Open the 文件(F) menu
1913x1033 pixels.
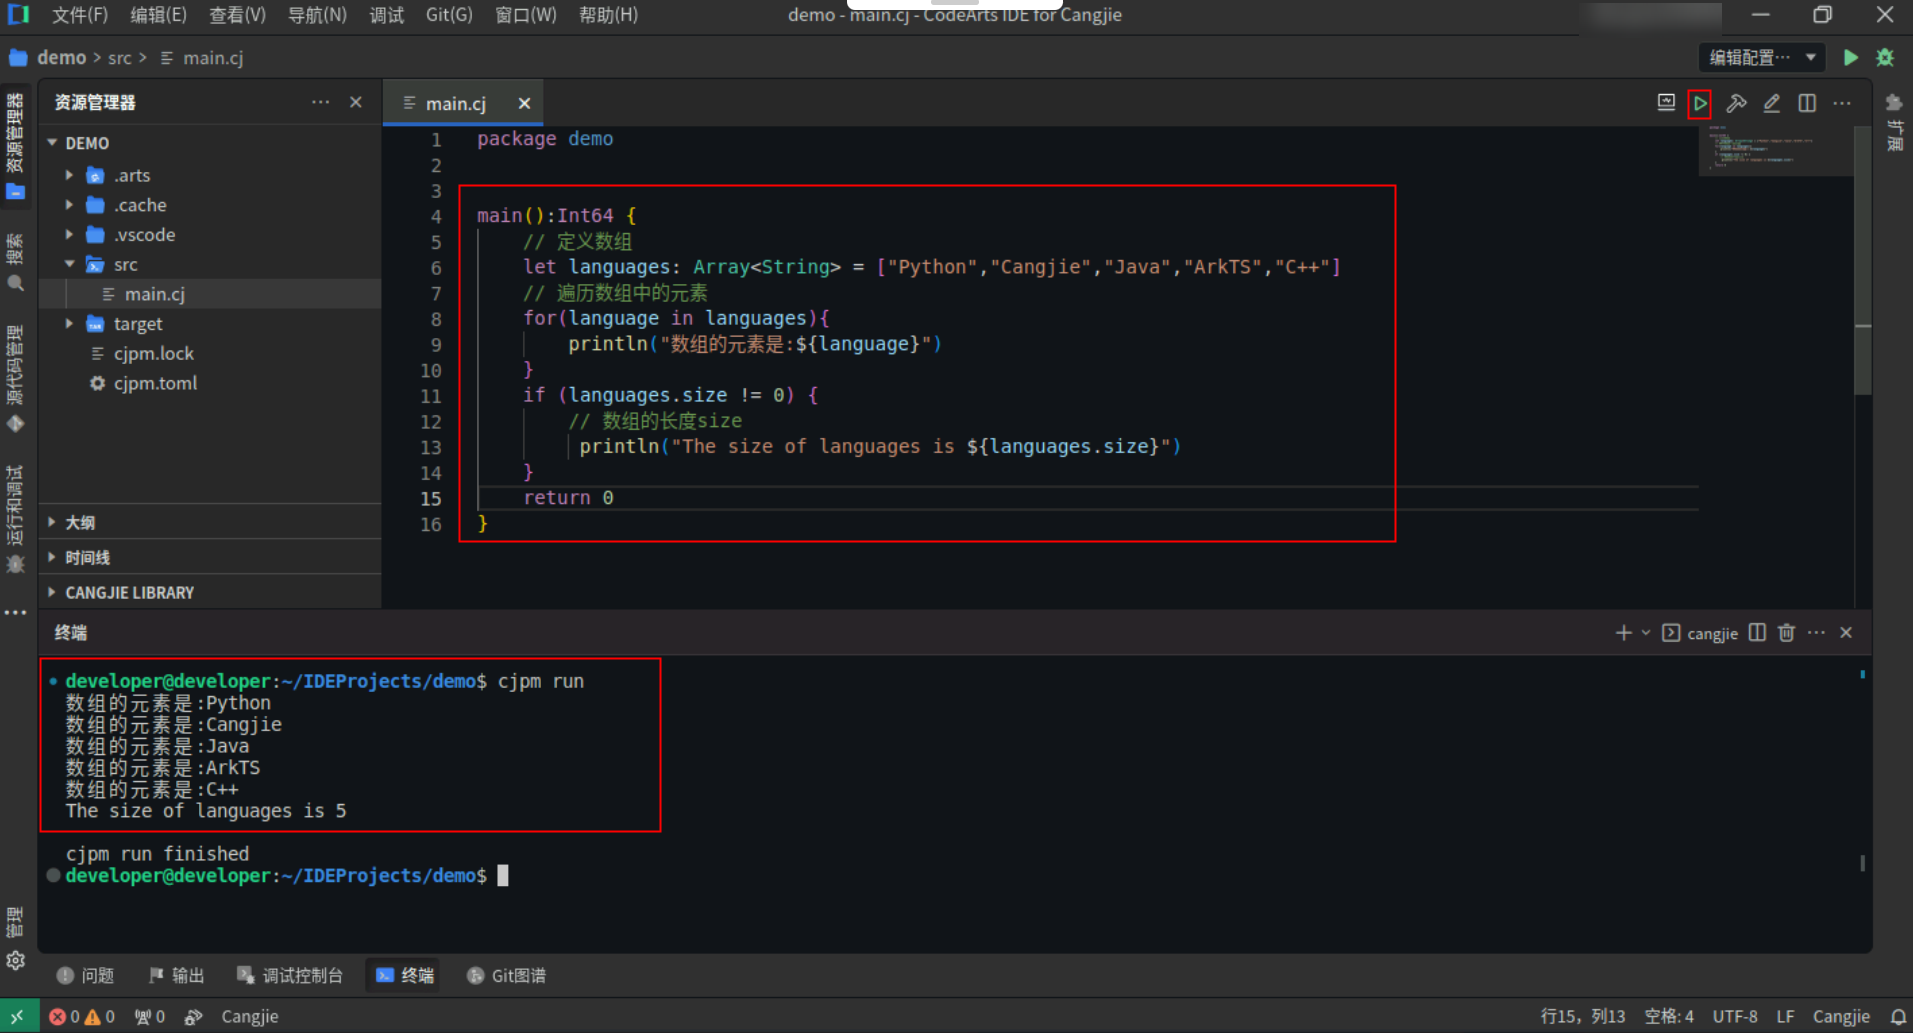pos(79,15)
